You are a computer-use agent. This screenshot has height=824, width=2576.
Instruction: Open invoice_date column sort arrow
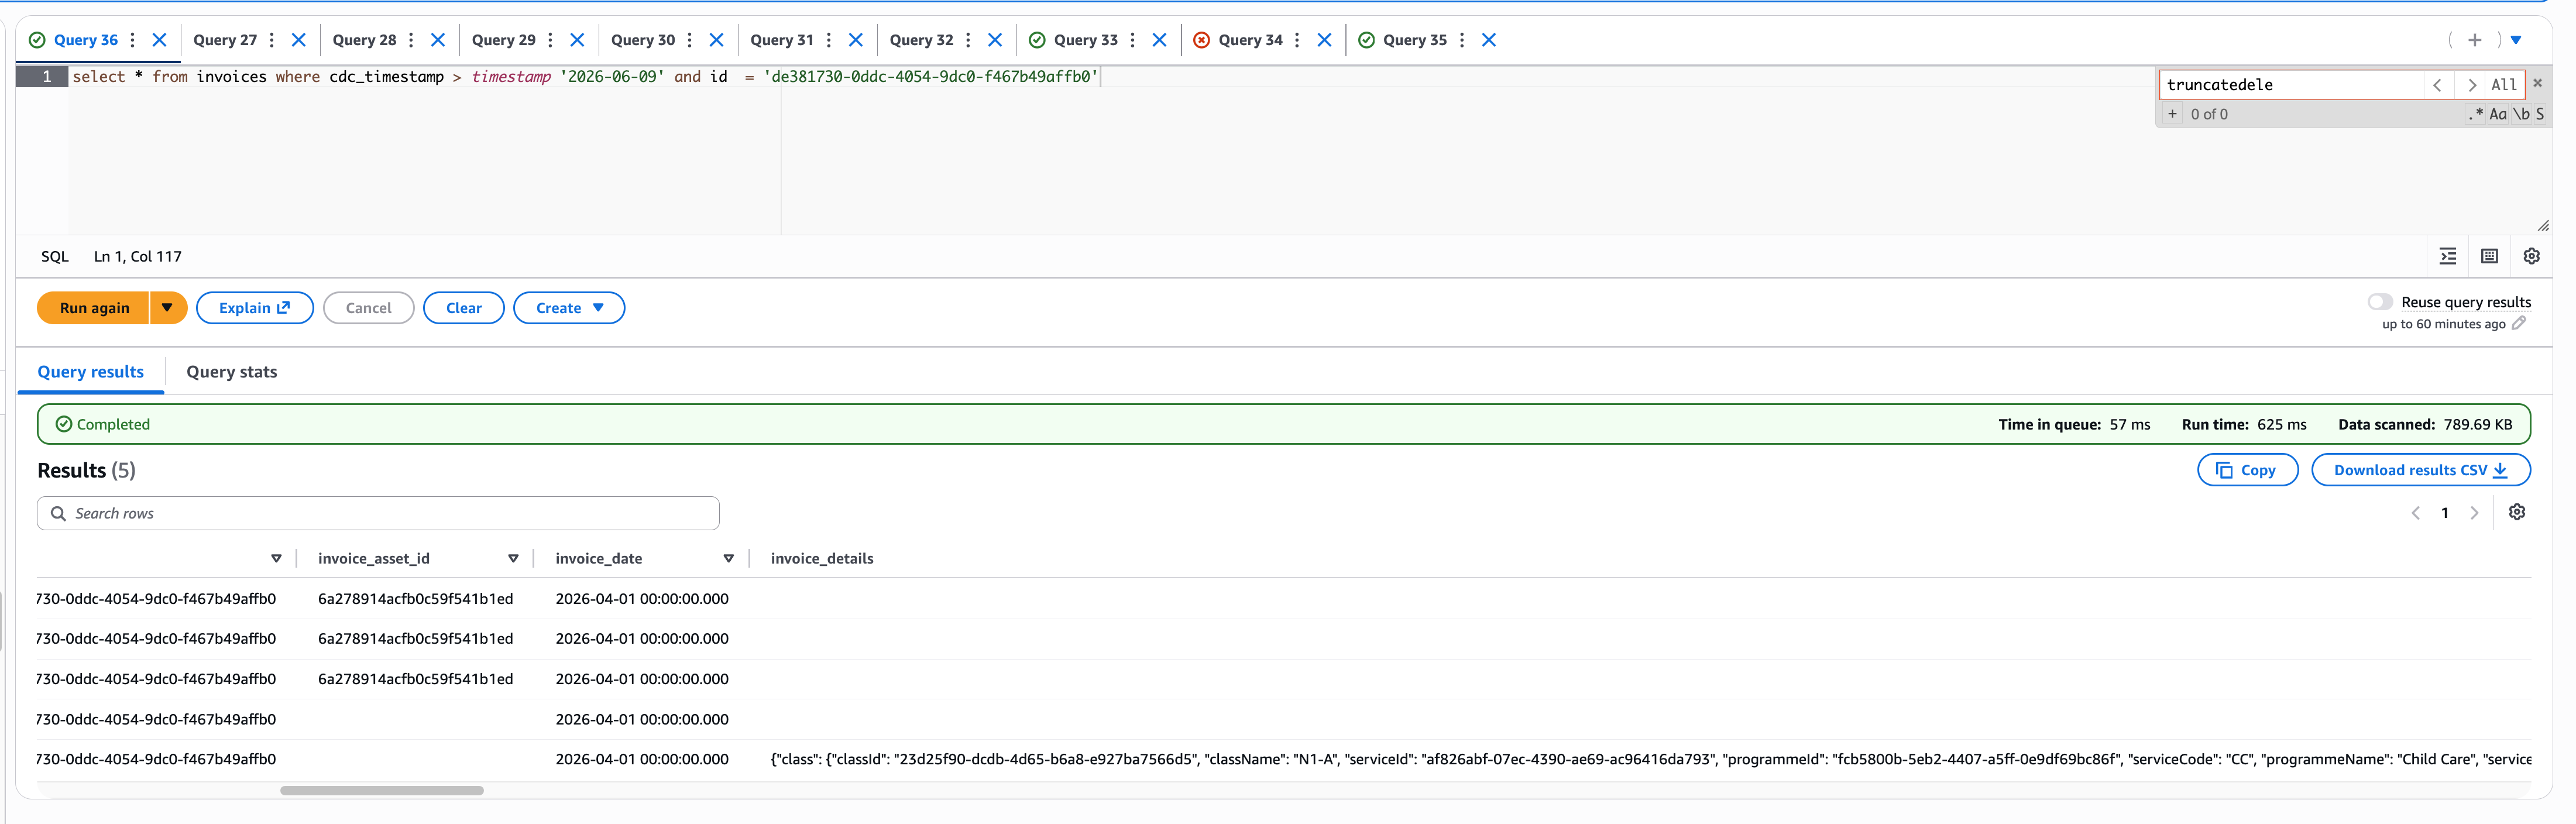pos(728,559)
